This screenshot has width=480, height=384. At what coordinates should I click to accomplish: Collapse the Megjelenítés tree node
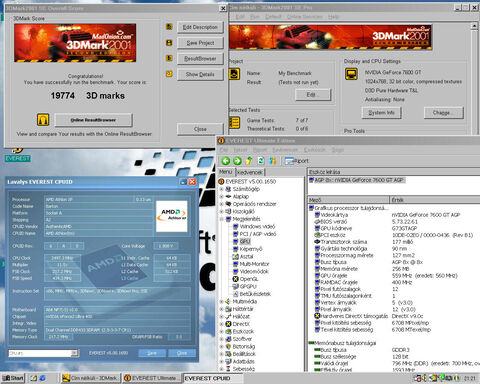click(x=221, y=219)
